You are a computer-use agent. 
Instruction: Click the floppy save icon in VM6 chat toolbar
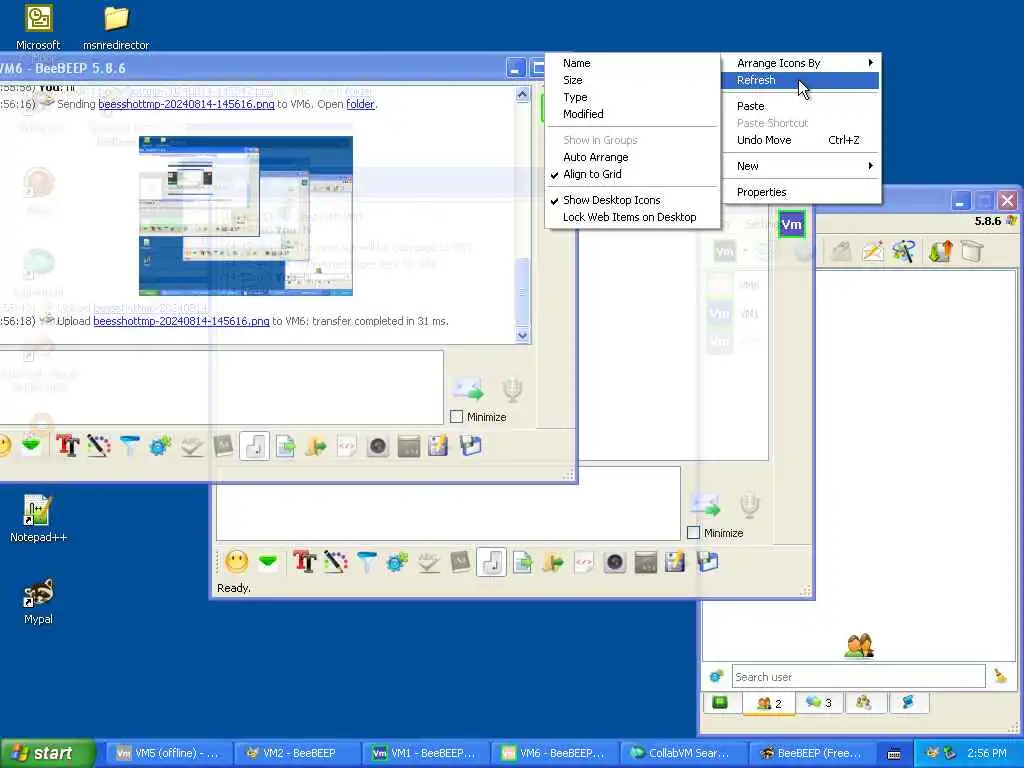tap(439, 446)
